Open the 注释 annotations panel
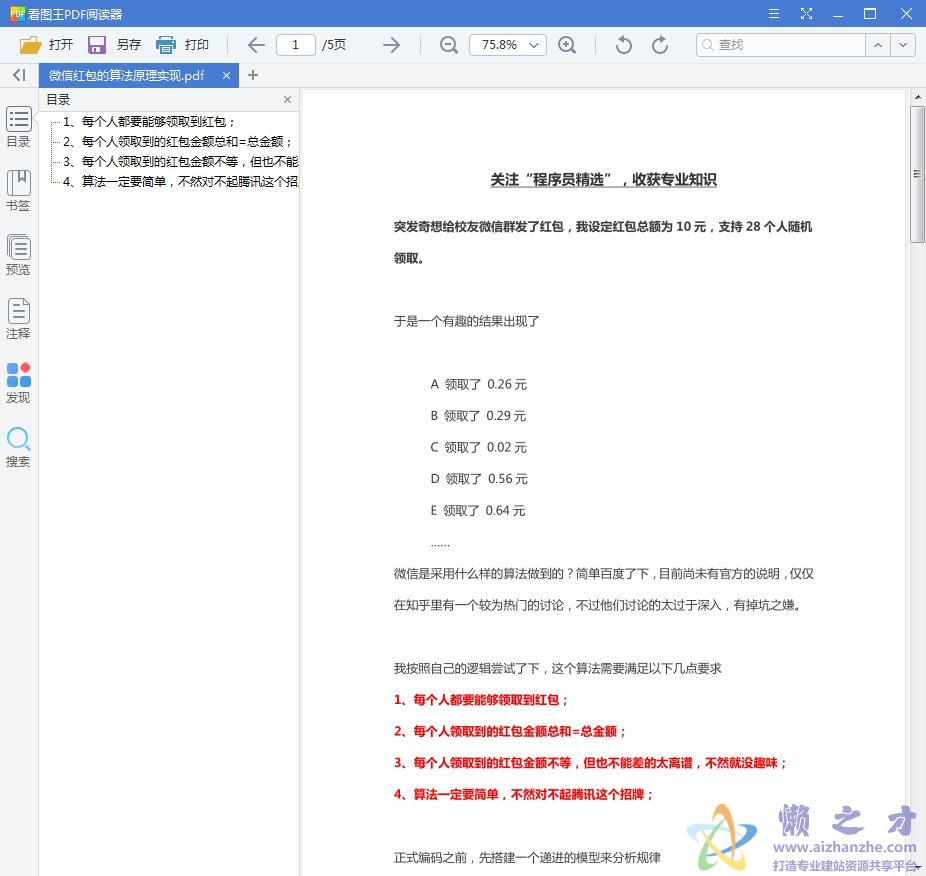The height and width of the screenshot is (876, 926). tap(18, 319)
